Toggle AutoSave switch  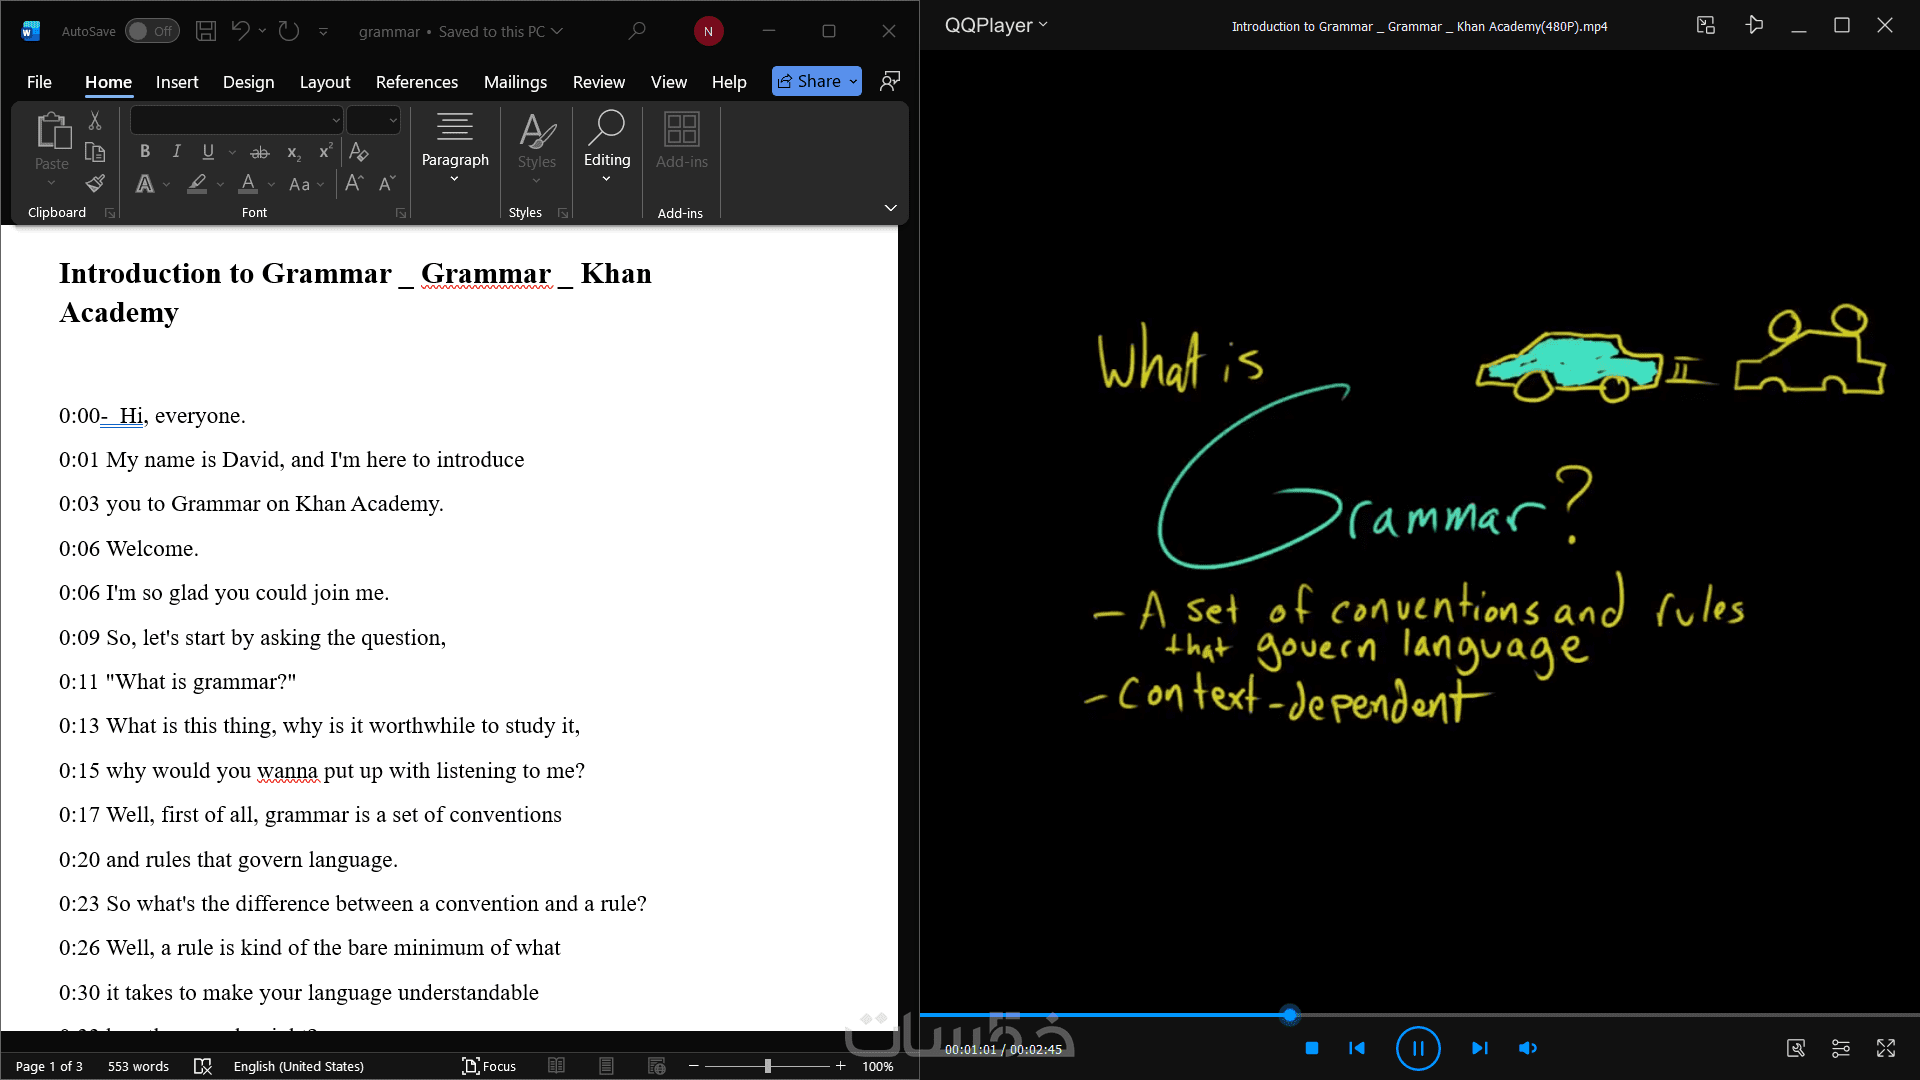(x=152, y=31)
